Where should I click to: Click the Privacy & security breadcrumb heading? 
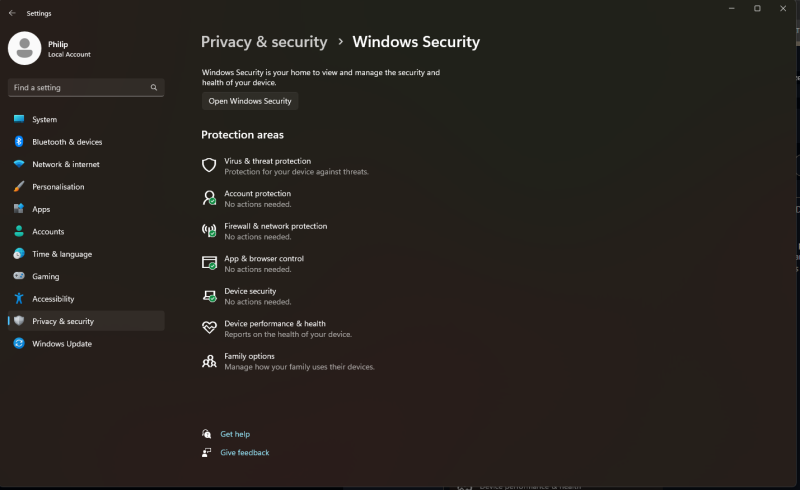click(x=264, y=42)
